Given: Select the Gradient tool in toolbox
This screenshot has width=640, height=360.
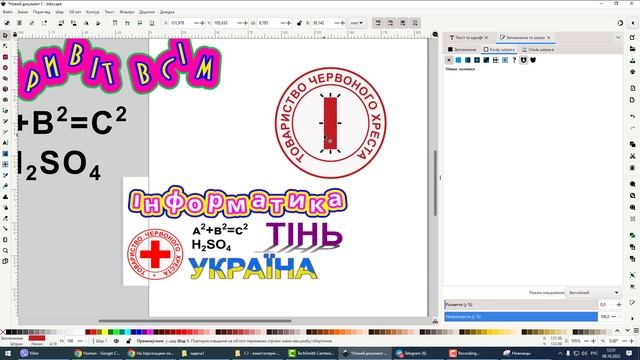Looking at the screenshot, I should pos(5,154).
